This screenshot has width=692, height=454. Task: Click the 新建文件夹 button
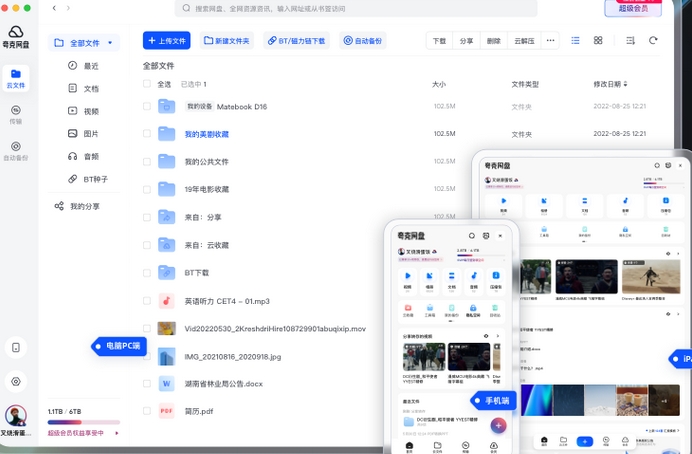(227, 41)
